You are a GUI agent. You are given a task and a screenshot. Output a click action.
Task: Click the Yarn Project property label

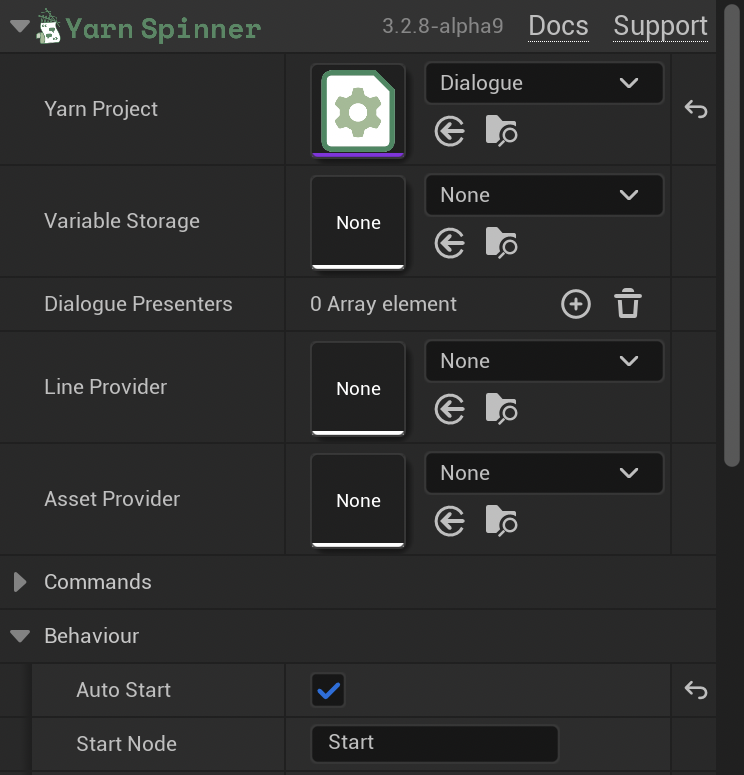click(101, 109)
